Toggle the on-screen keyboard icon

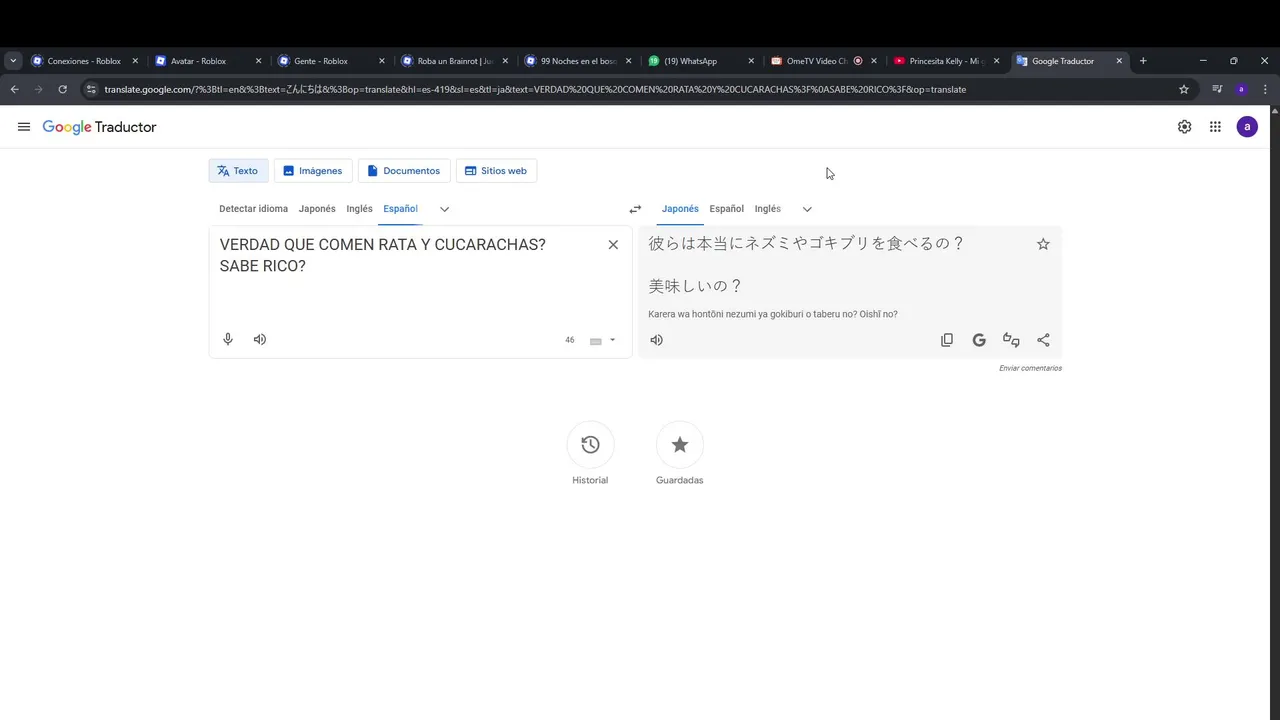(x=596, y=341)
